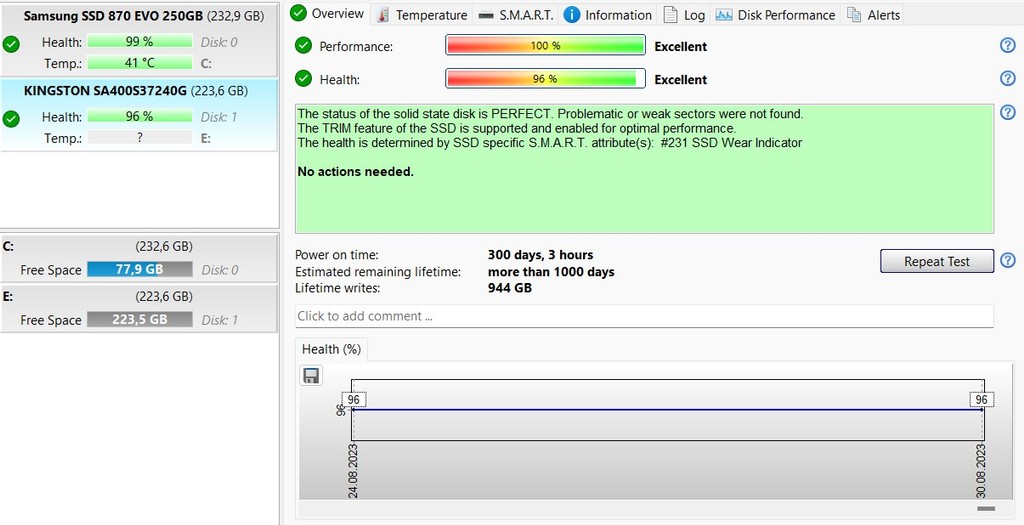Click the Performance green checkmark icon

[303, 45]
